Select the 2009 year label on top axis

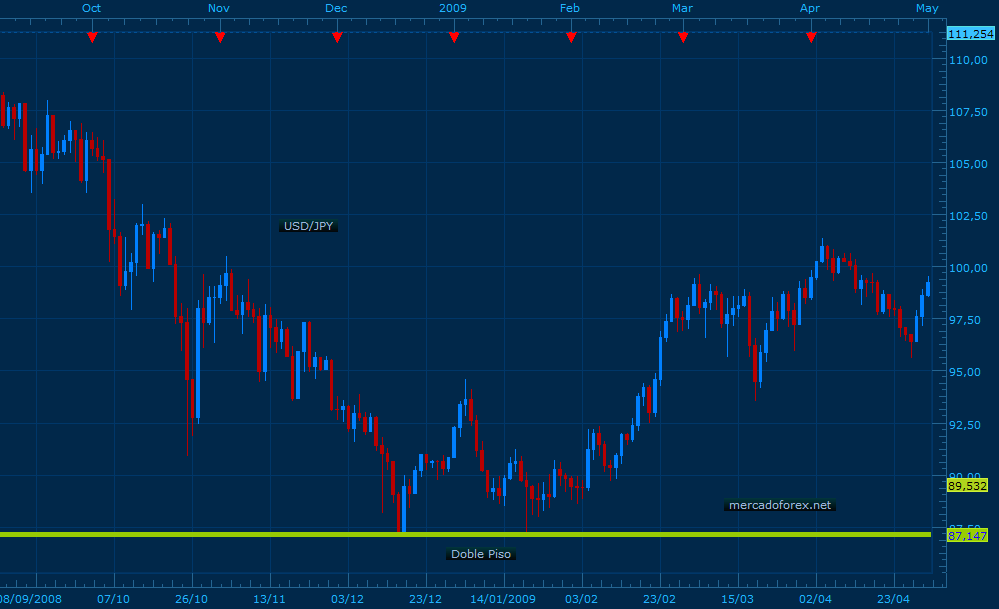(x=453, y=8)
